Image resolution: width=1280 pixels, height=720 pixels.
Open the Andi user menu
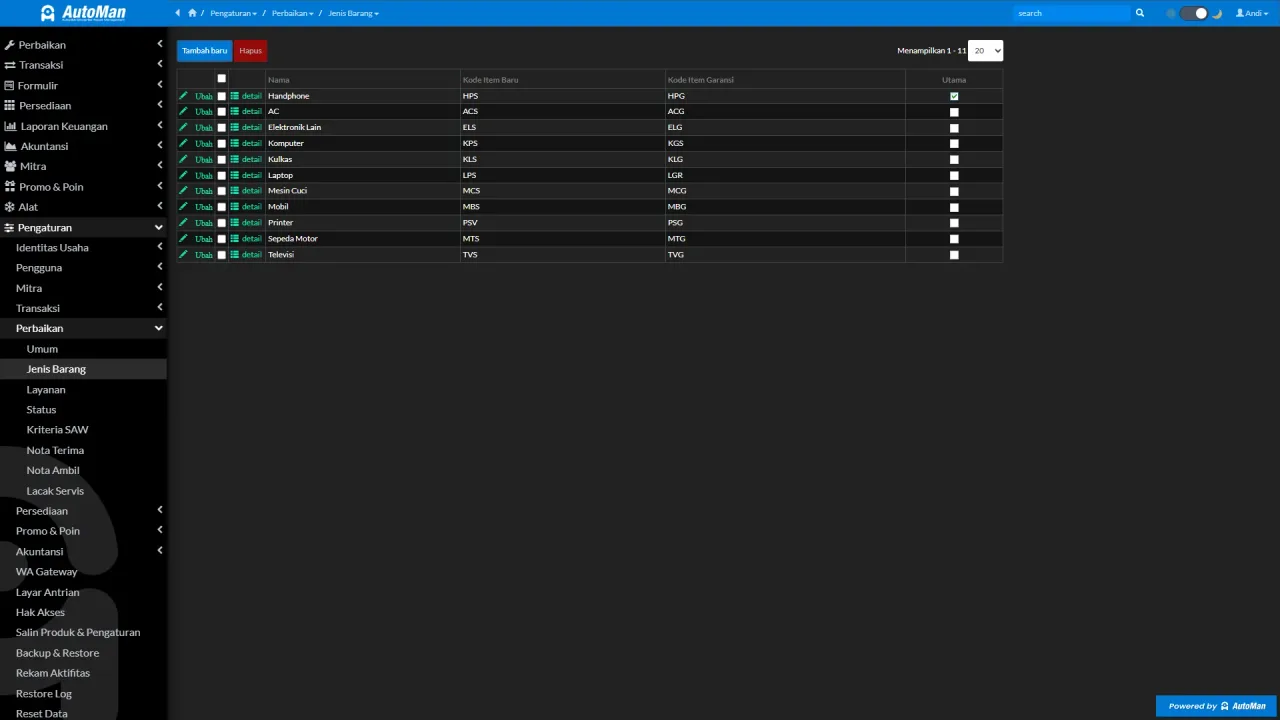[x=1252, y=13]
